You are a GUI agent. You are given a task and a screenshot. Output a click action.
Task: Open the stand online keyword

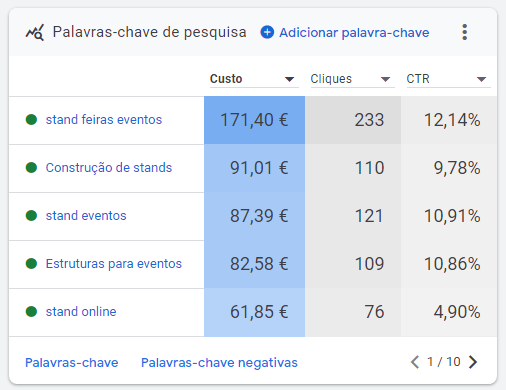coord(81,312)
